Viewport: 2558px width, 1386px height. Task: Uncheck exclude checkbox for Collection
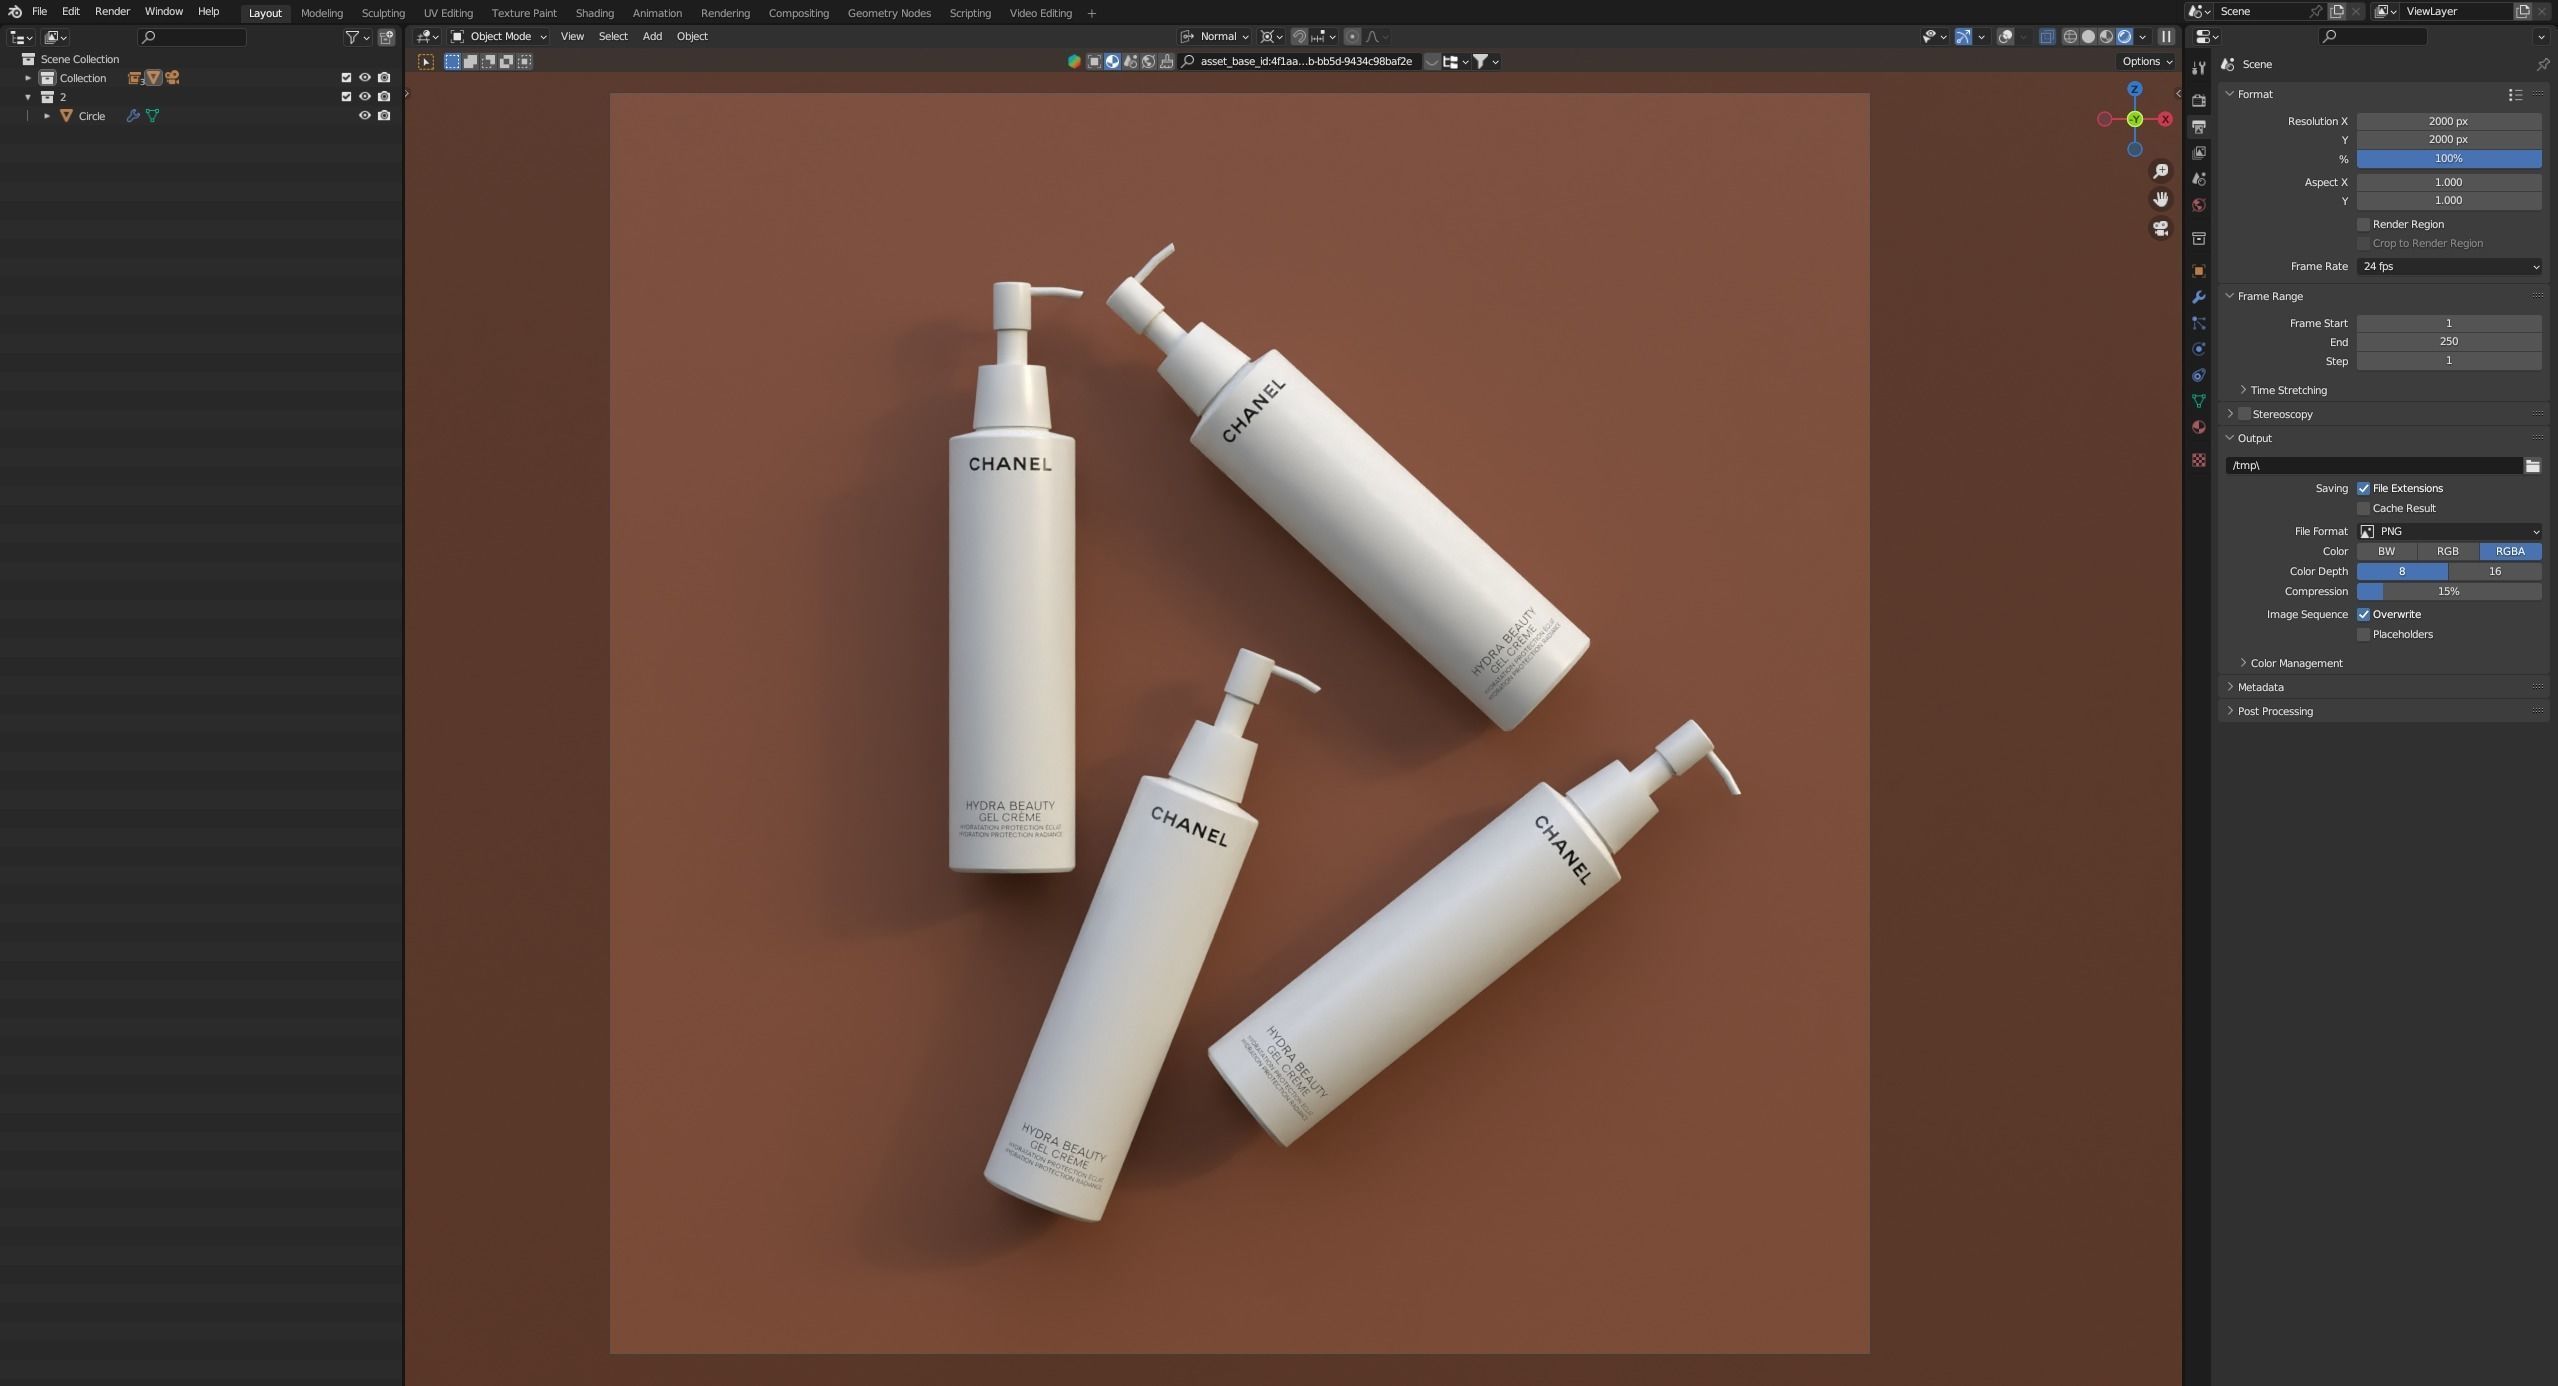[x=346, y=78]
